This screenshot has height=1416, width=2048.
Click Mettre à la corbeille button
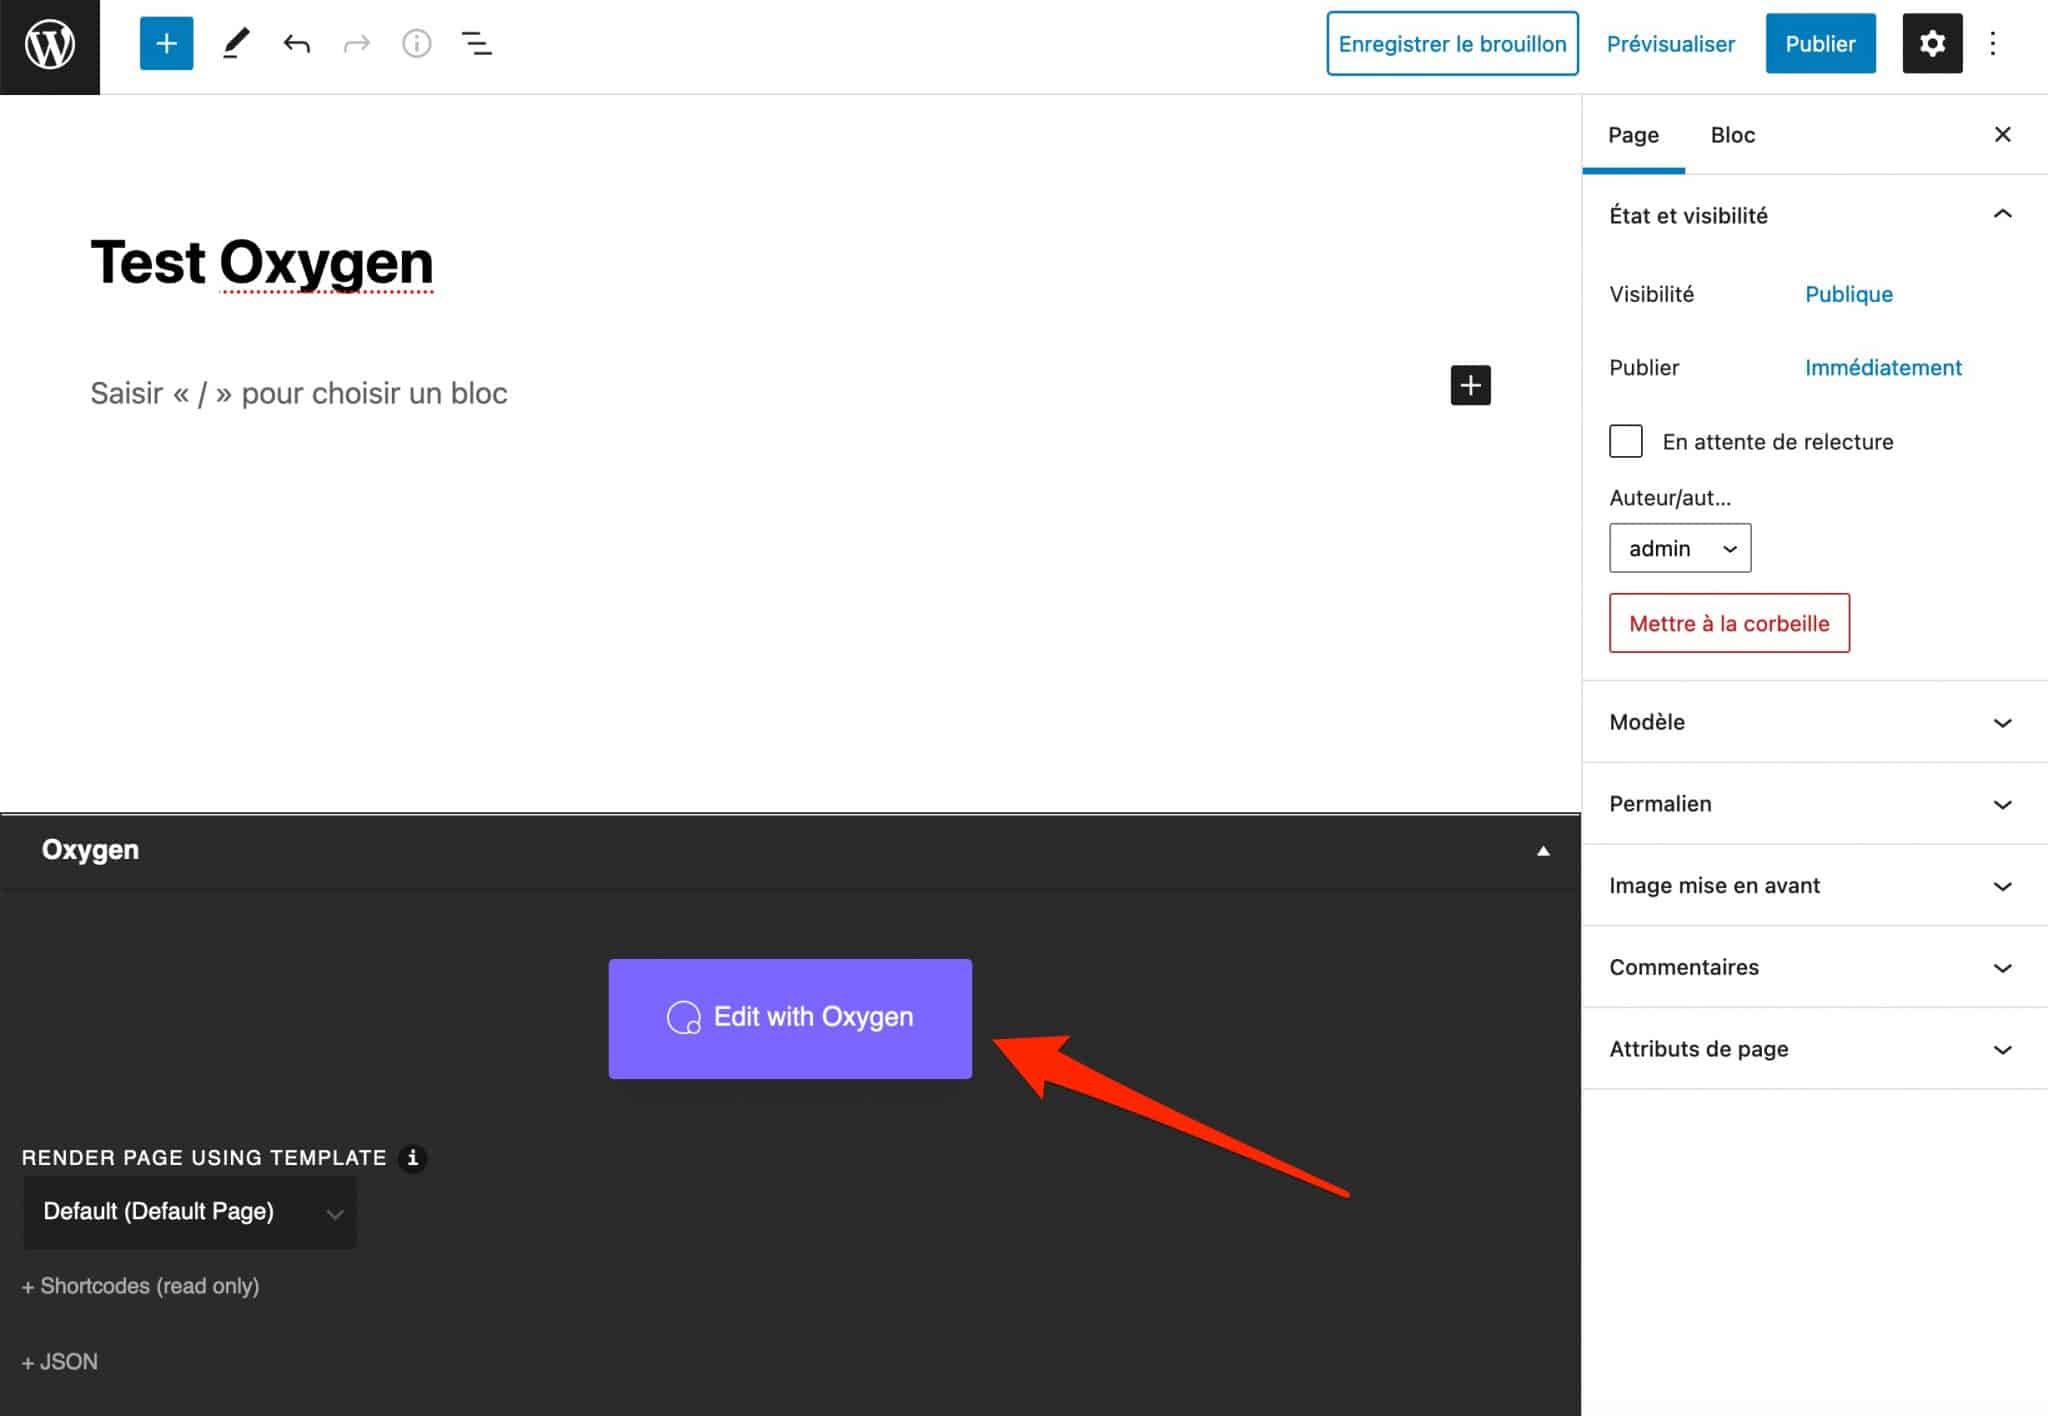[1729, 623]
